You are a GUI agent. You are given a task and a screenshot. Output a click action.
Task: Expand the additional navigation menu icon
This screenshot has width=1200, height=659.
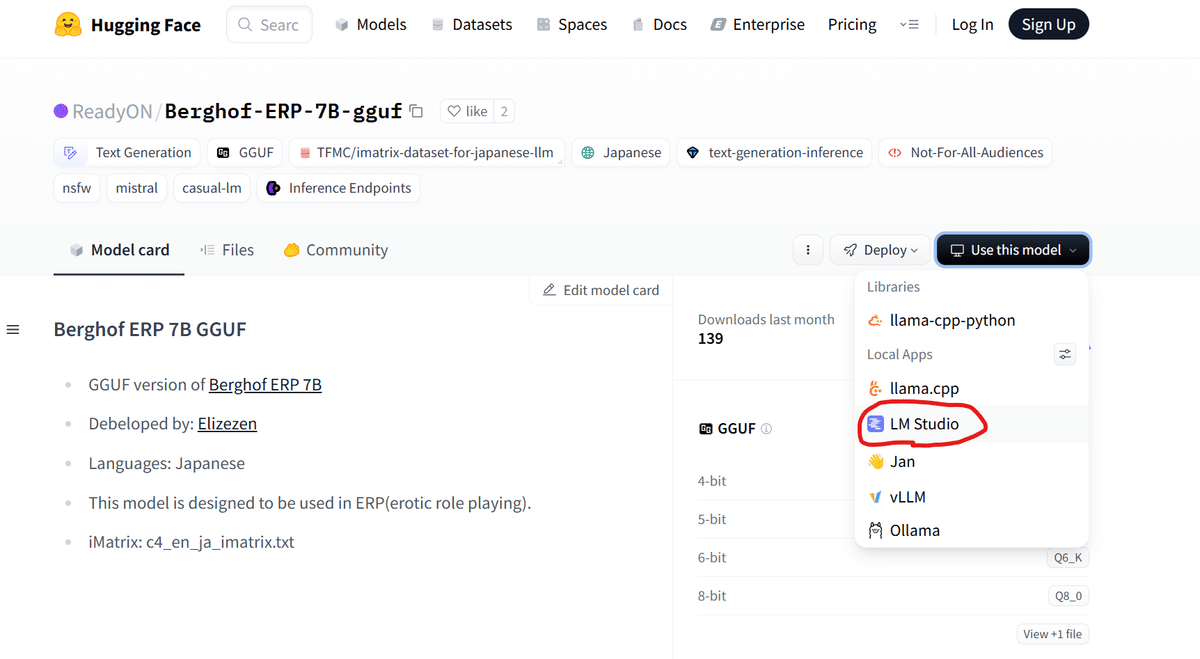click(909, 25)
